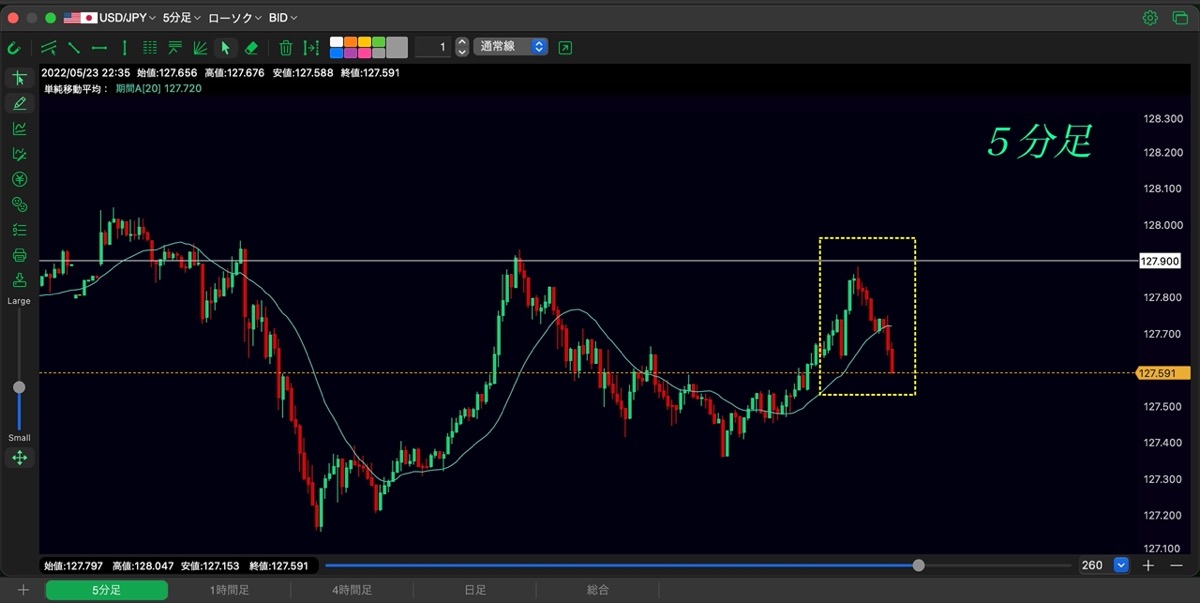The height and width of the screenshot is (603, 1200).
Task: Toggle the arrow cursor select tool
Action: [x=226, y=47]
